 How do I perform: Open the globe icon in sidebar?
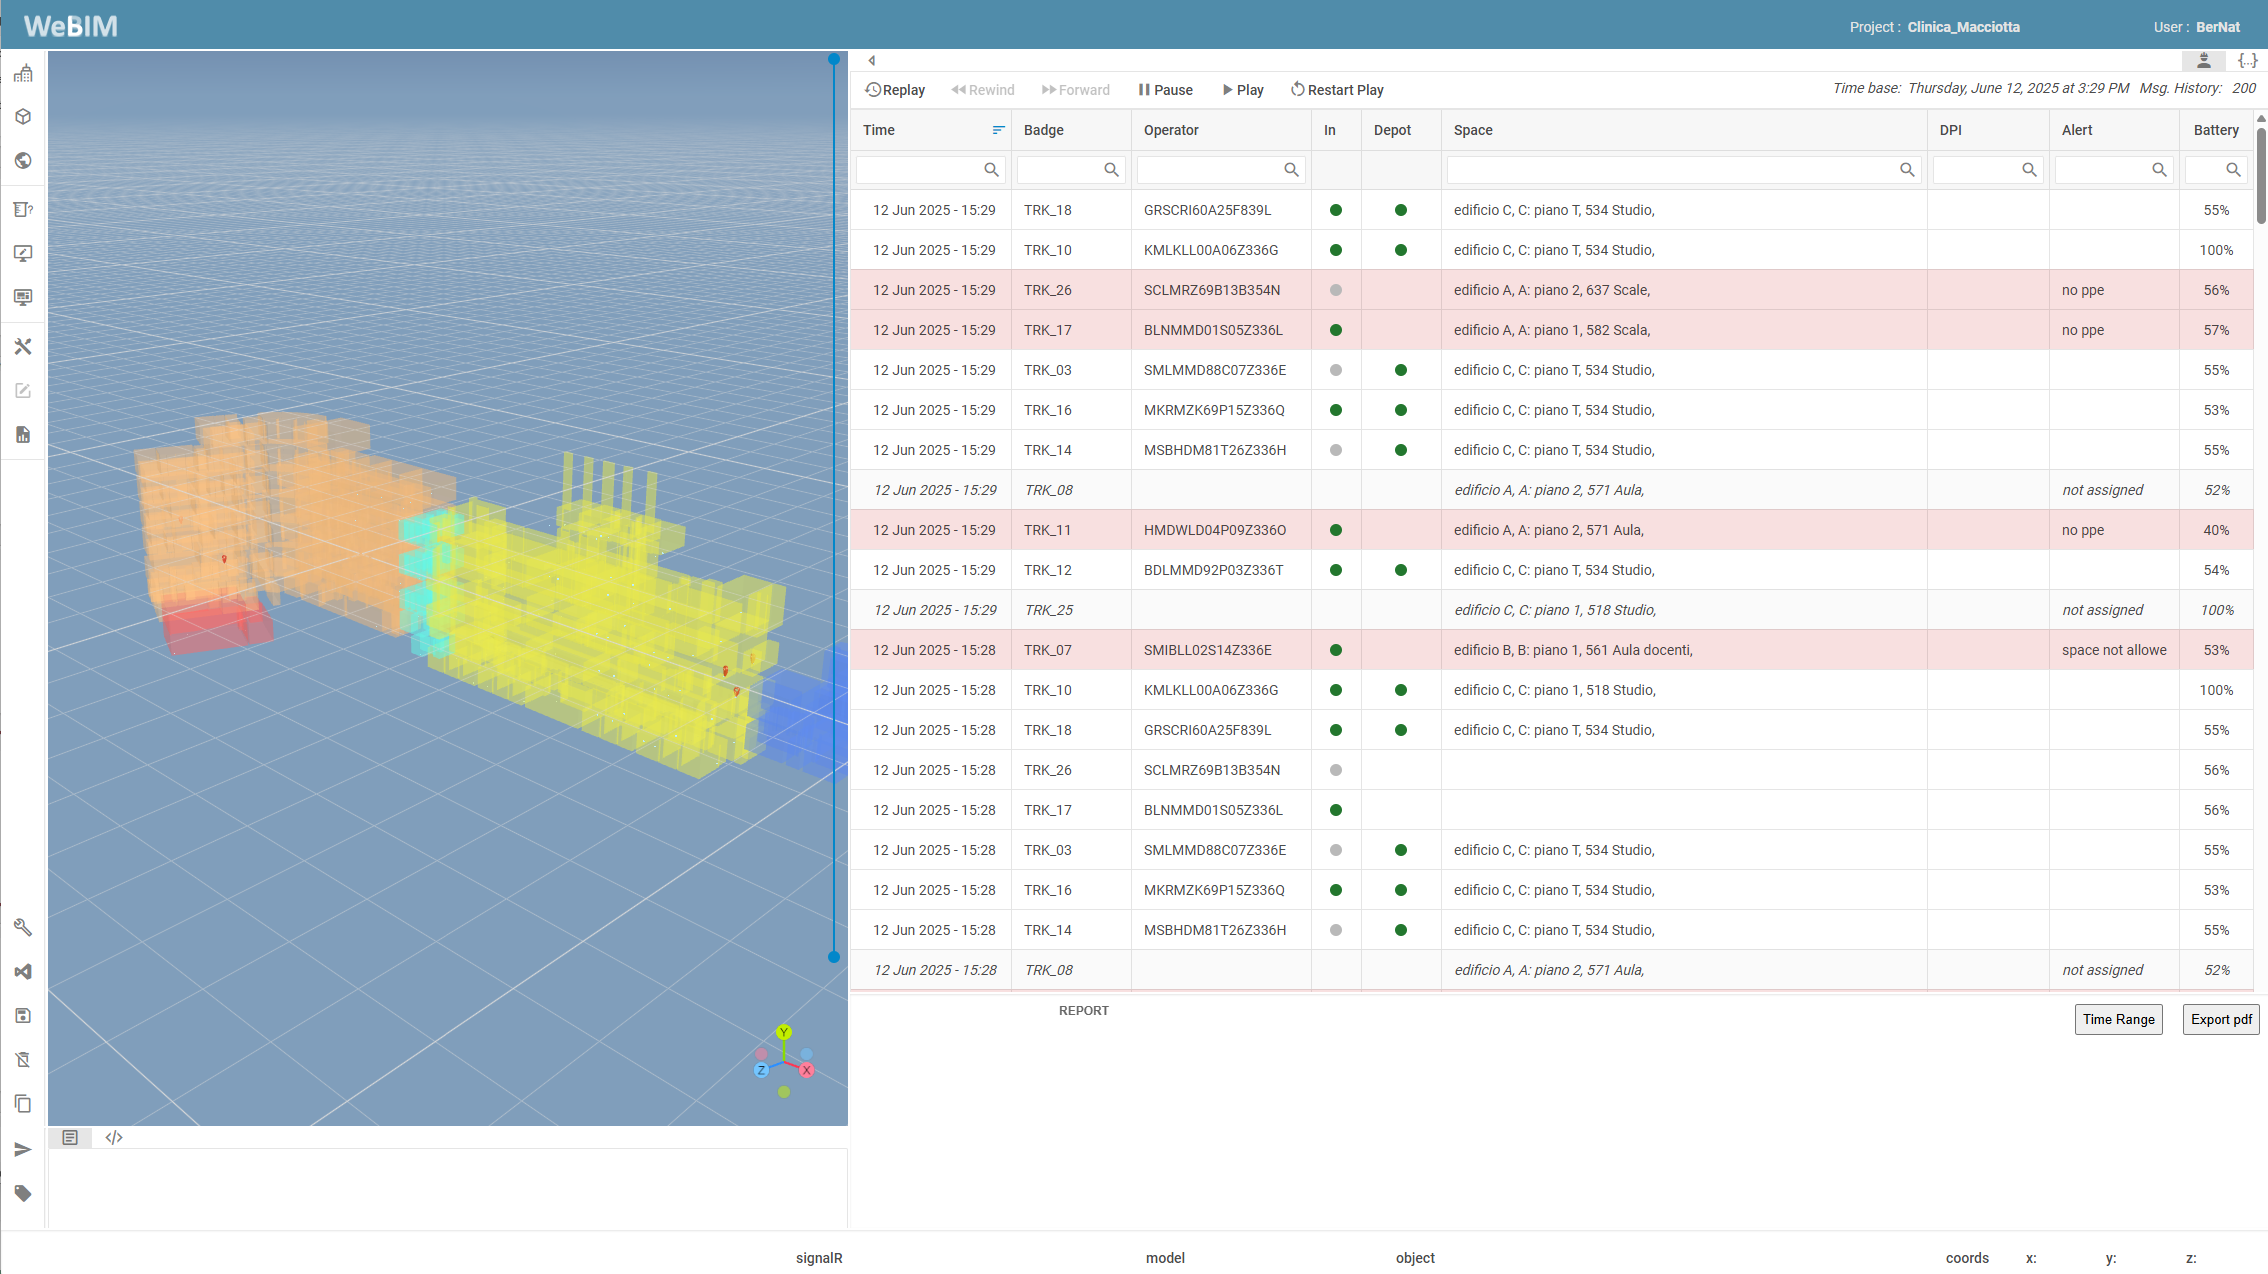[x=23, y=161]
